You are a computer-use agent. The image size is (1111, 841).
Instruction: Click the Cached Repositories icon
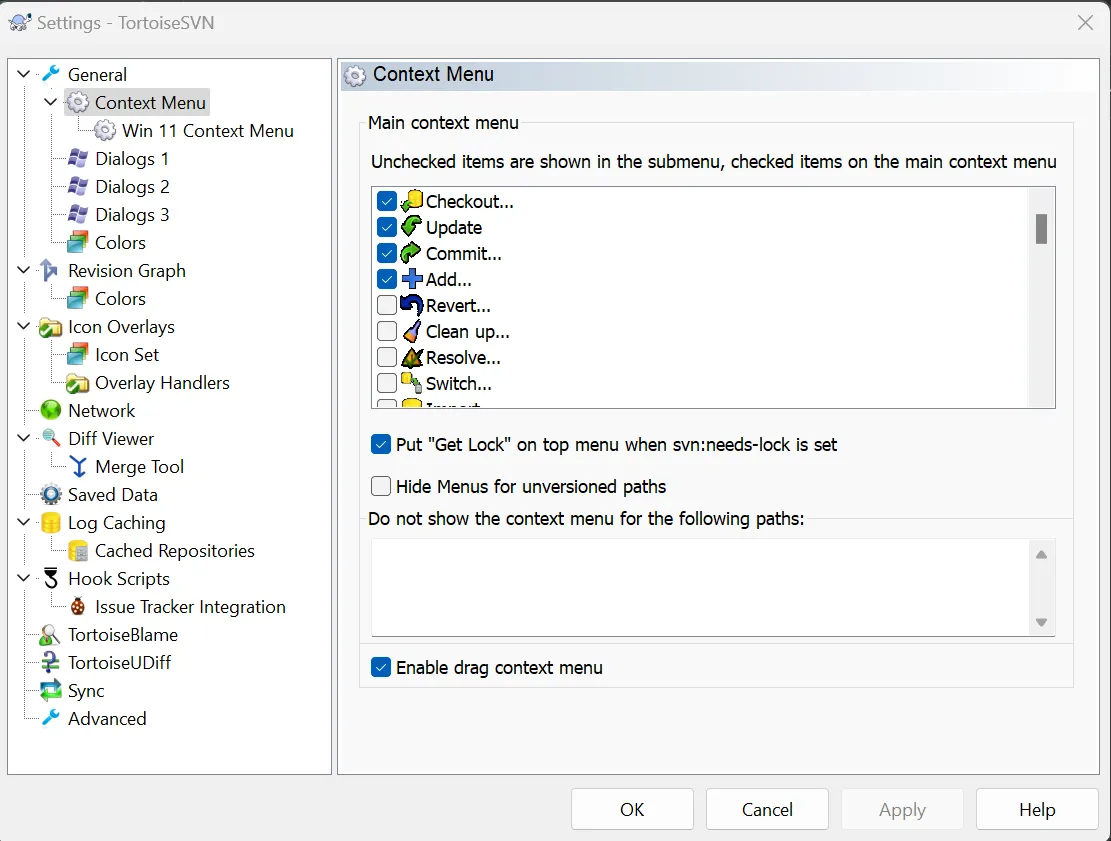tap(78, 551)
